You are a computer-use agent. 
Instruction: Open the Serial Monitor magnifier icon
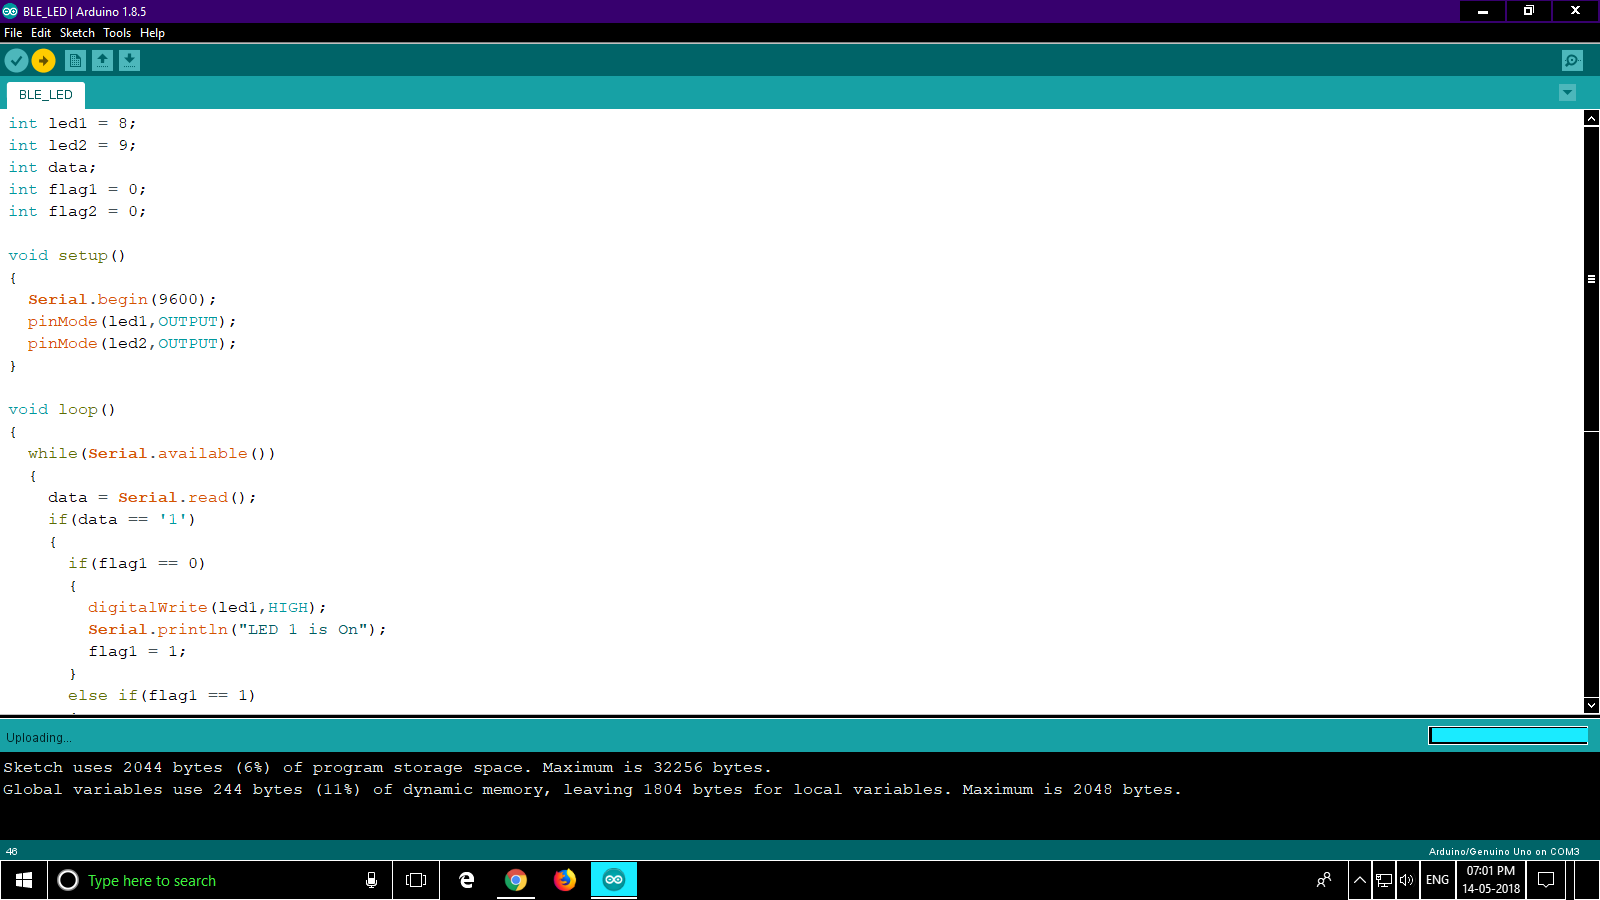pyautogui.click(x=1572, y=61)
